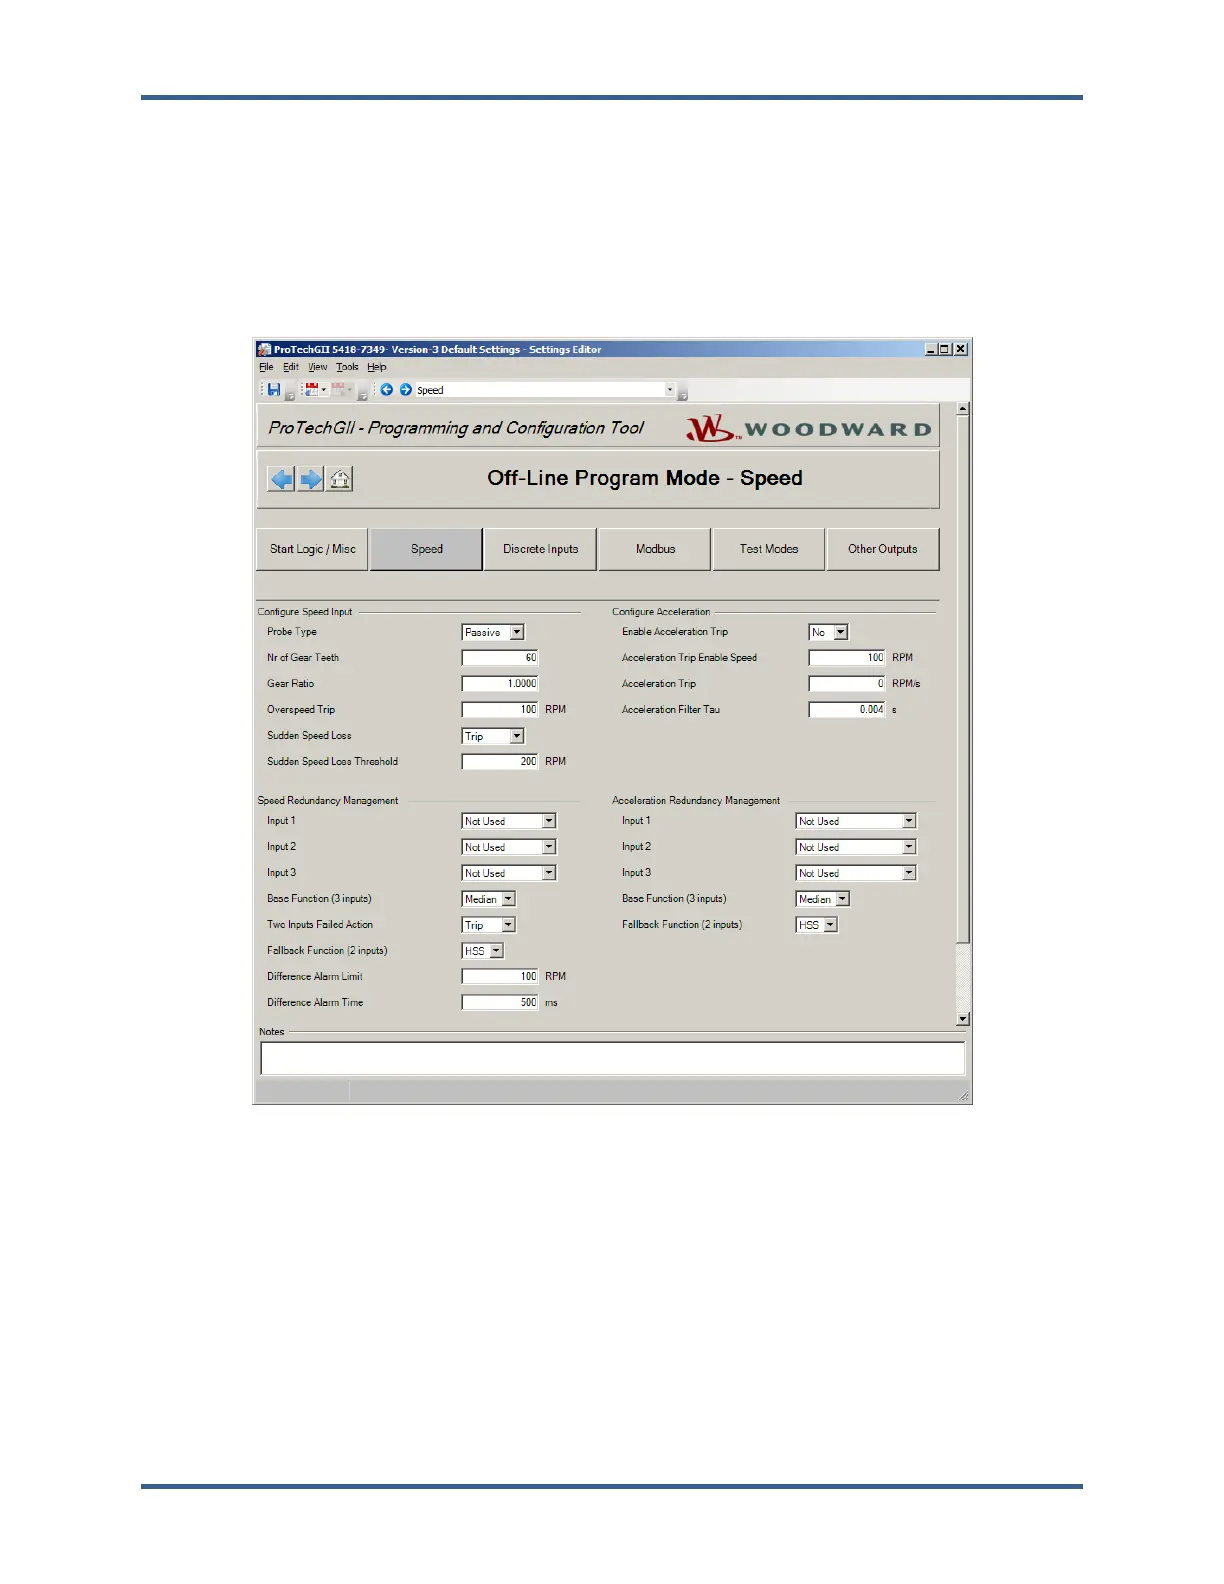
Task: Open the Enable Acceleration Trip dropdown
Action: click(x=841, y=632)
